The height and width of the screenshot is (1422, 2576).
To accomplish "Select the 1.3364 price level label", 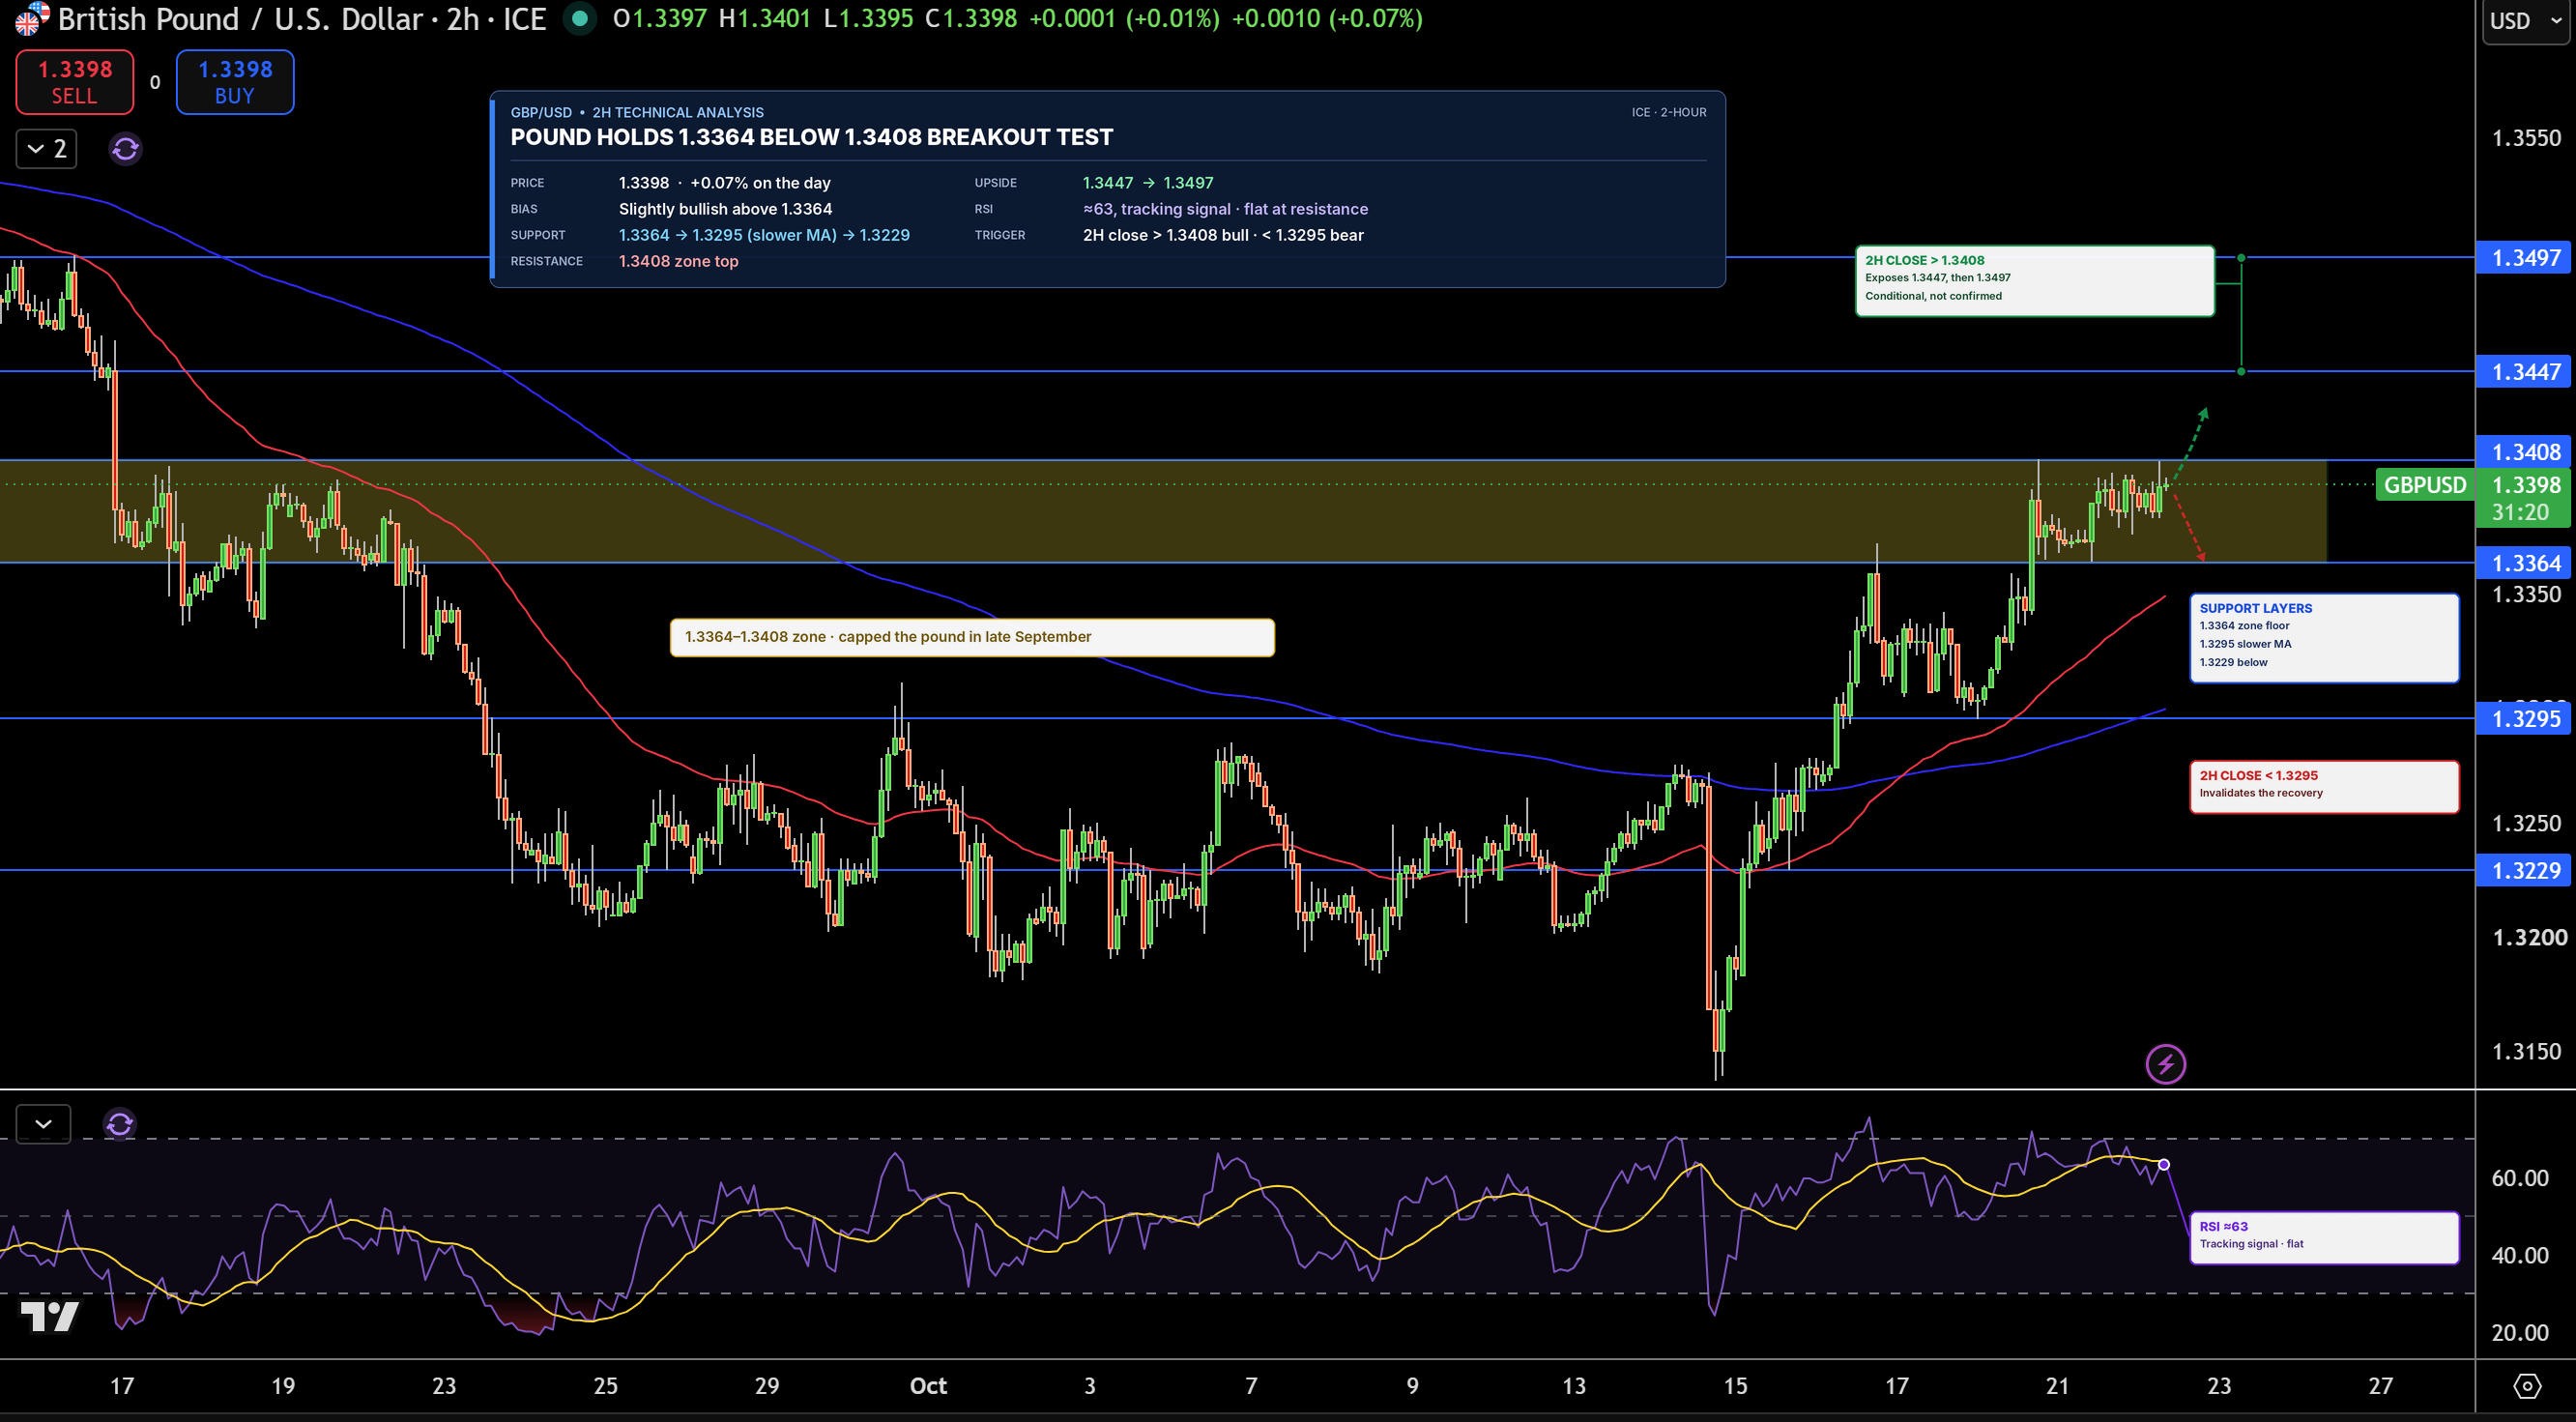I will tap(2525, 563).
